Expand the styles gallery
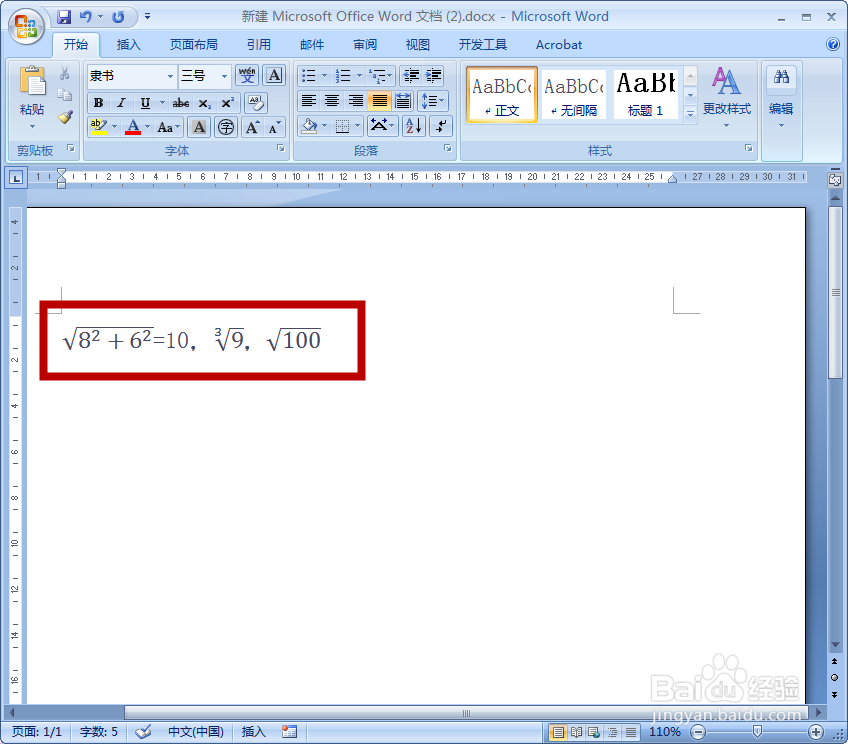The height and width of the screenshot is (744, 848). [690, 114]
